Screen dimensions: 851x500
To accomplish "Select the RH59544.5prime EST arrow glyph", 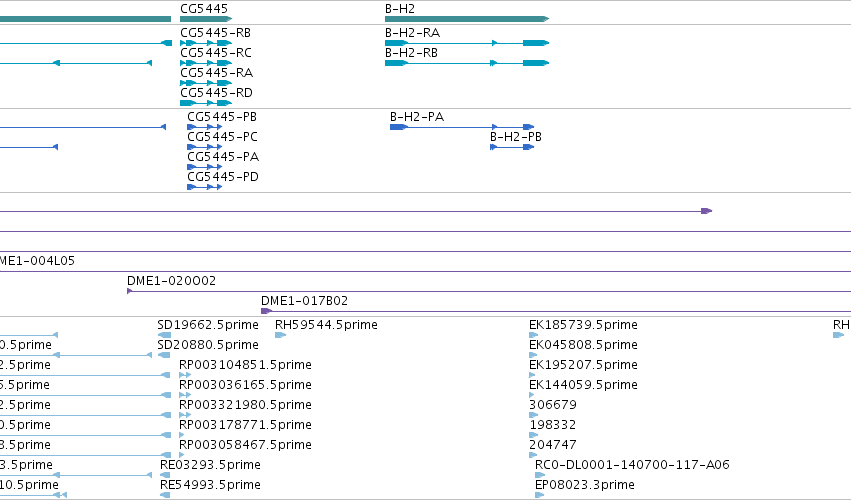I will coord(280,335).
